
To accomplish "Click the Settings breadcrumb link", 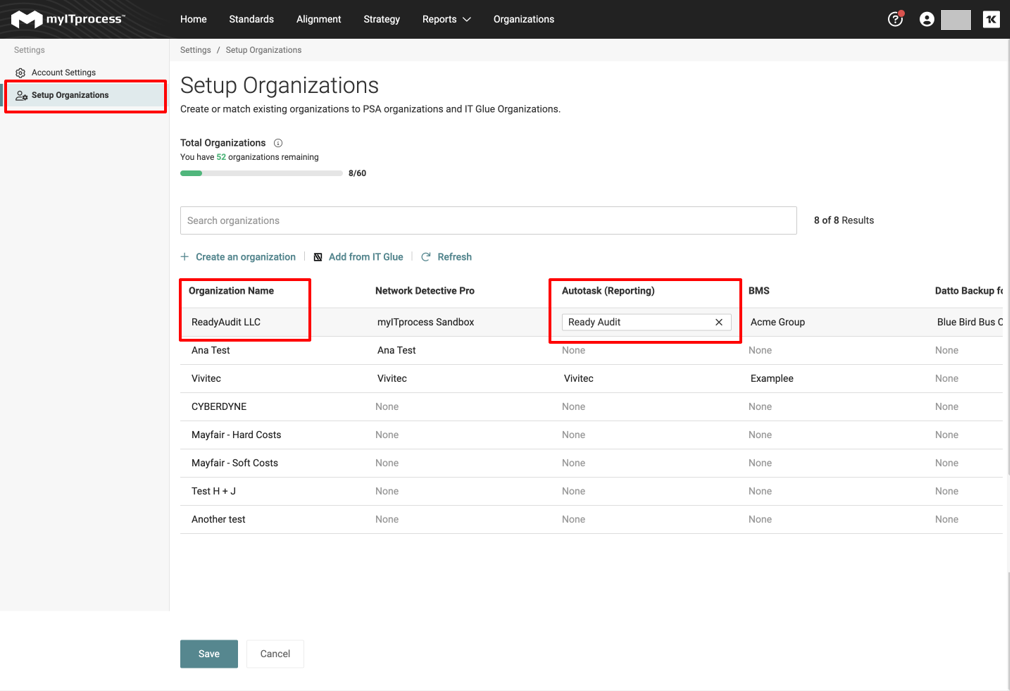I will (195, 50).
